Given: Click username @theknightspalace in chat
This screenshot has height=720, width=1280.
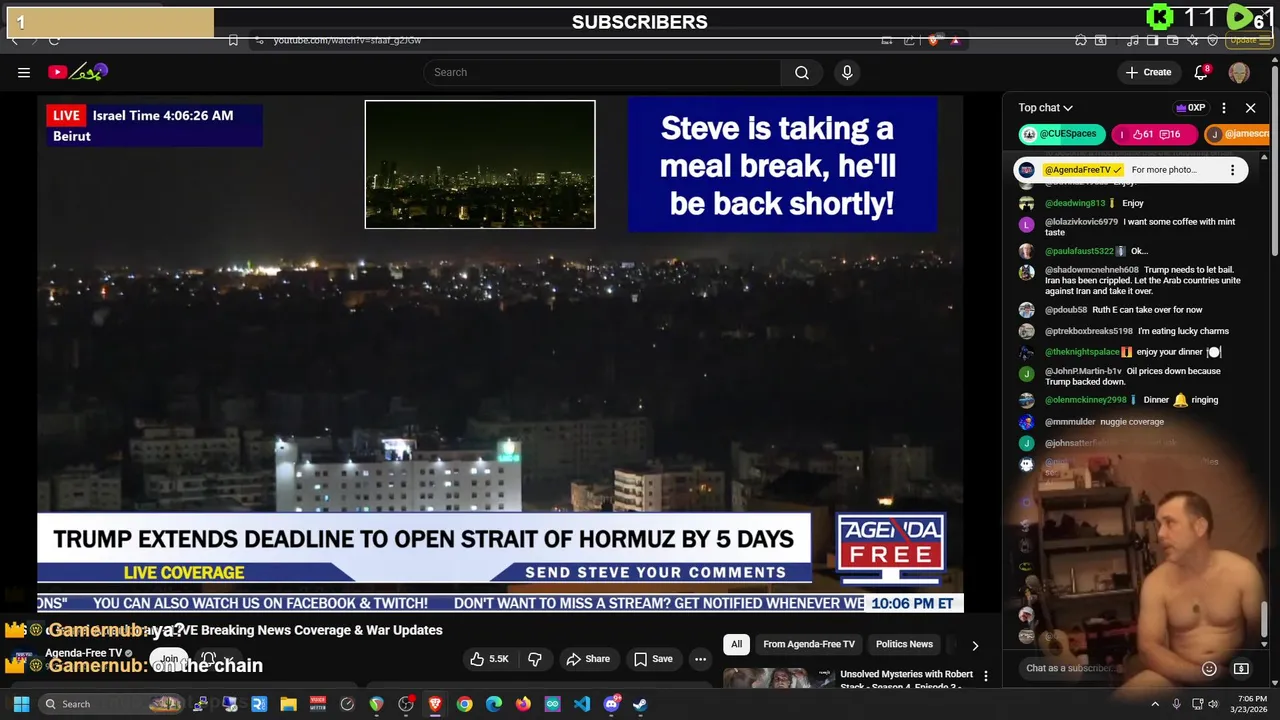Looking at the screenshot, I should tap(1082, 352).
